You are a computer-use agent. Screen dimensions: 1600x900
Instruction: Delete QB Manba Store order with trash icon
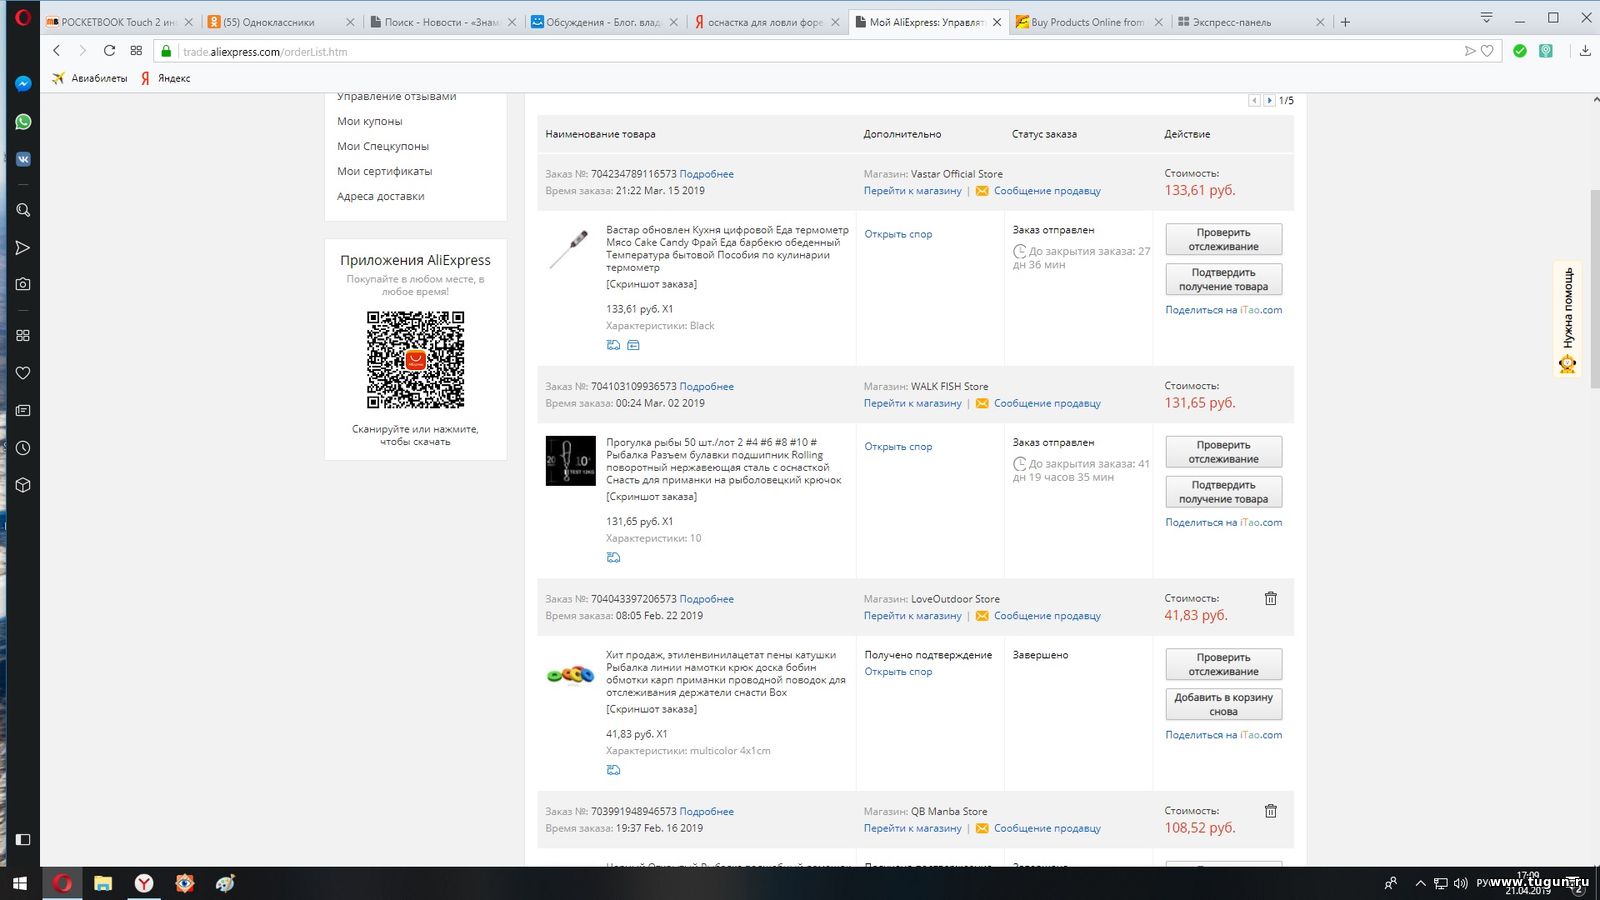(1271, 811)
